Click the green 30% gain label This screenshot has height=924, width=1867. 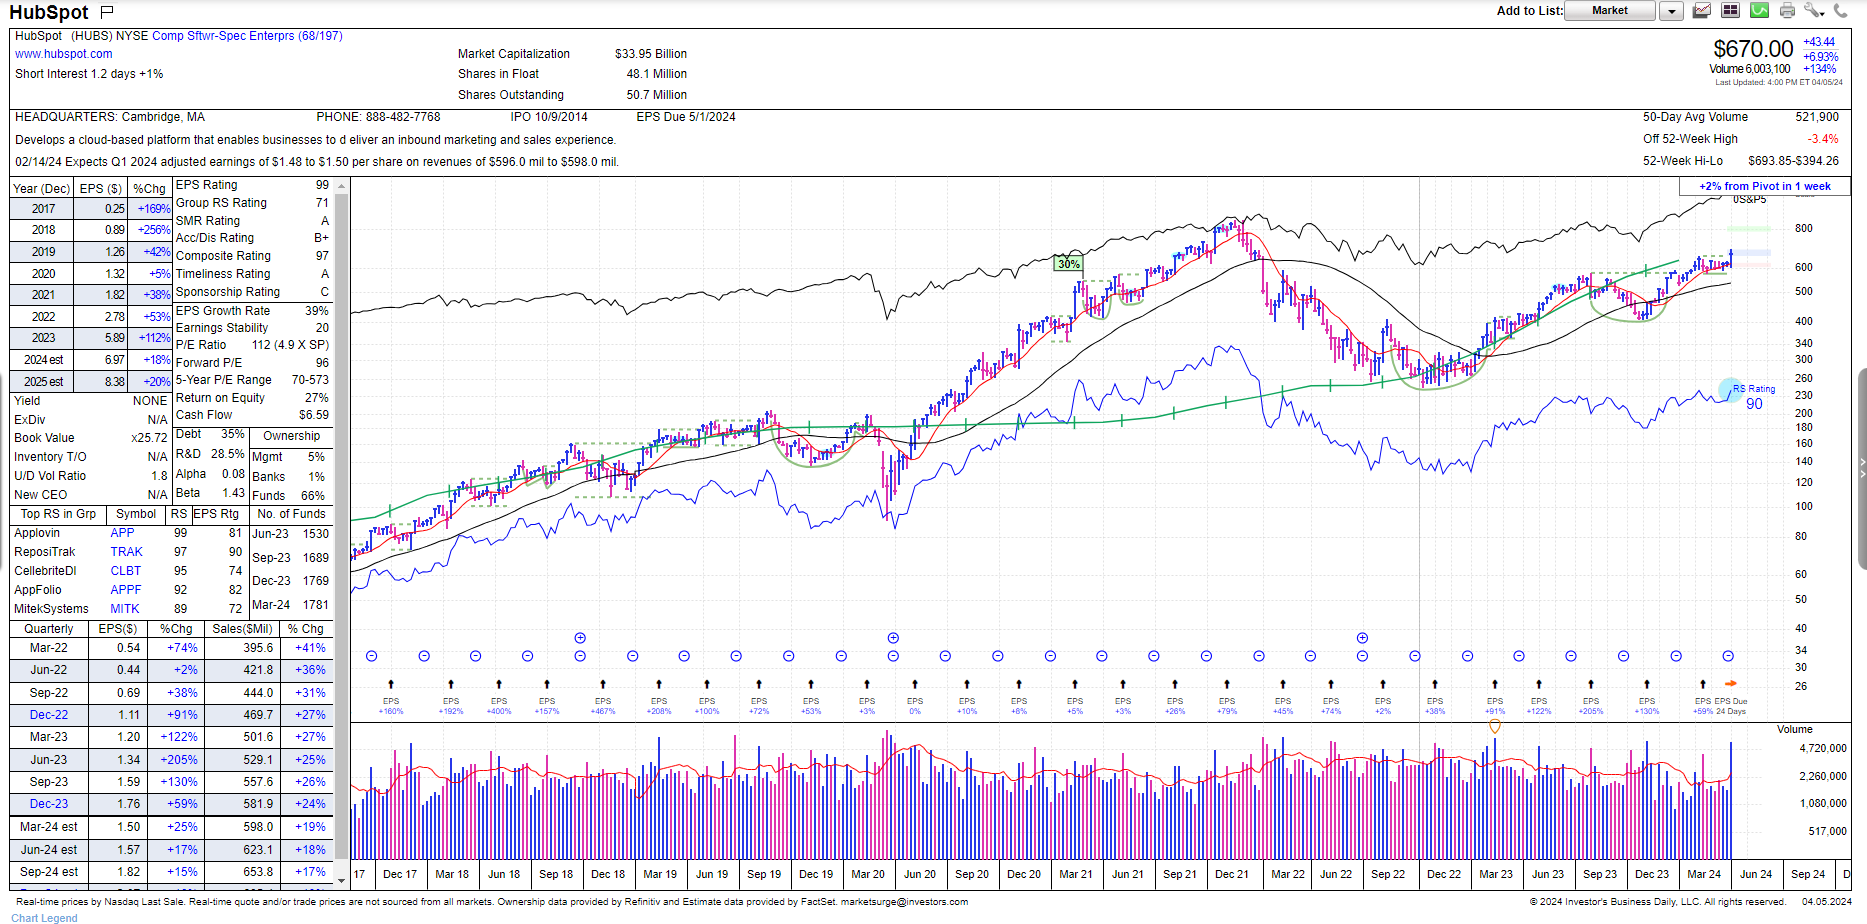(1068, 264)
